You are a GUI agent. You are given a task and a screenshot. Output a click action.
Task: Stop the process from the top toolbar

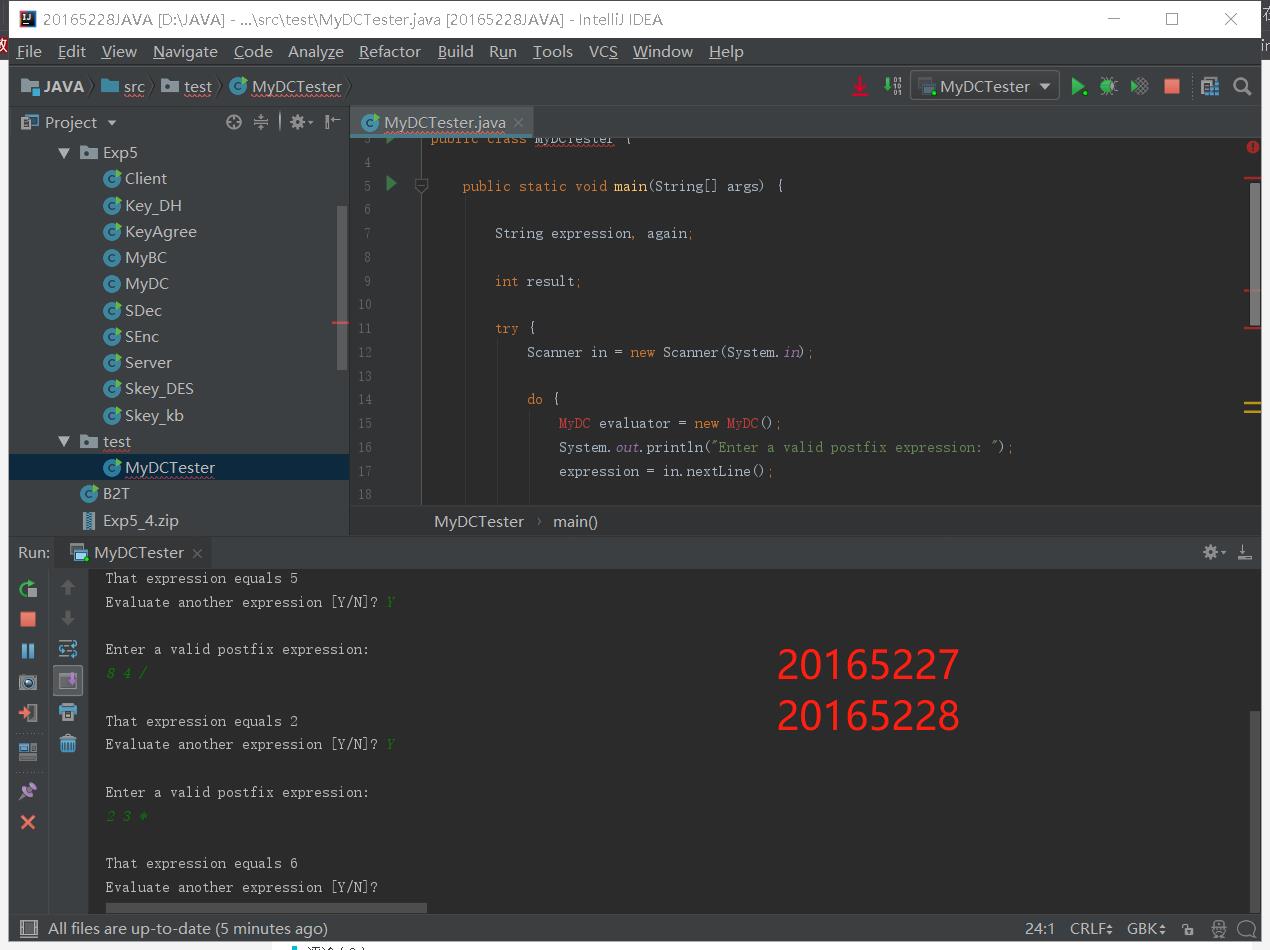[1172, 87]
